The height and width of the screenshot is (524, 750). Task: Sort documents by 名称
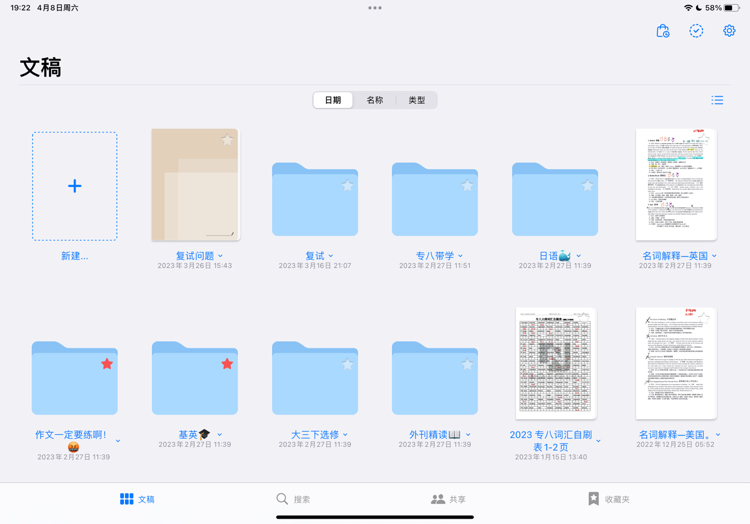coord(375,100)
